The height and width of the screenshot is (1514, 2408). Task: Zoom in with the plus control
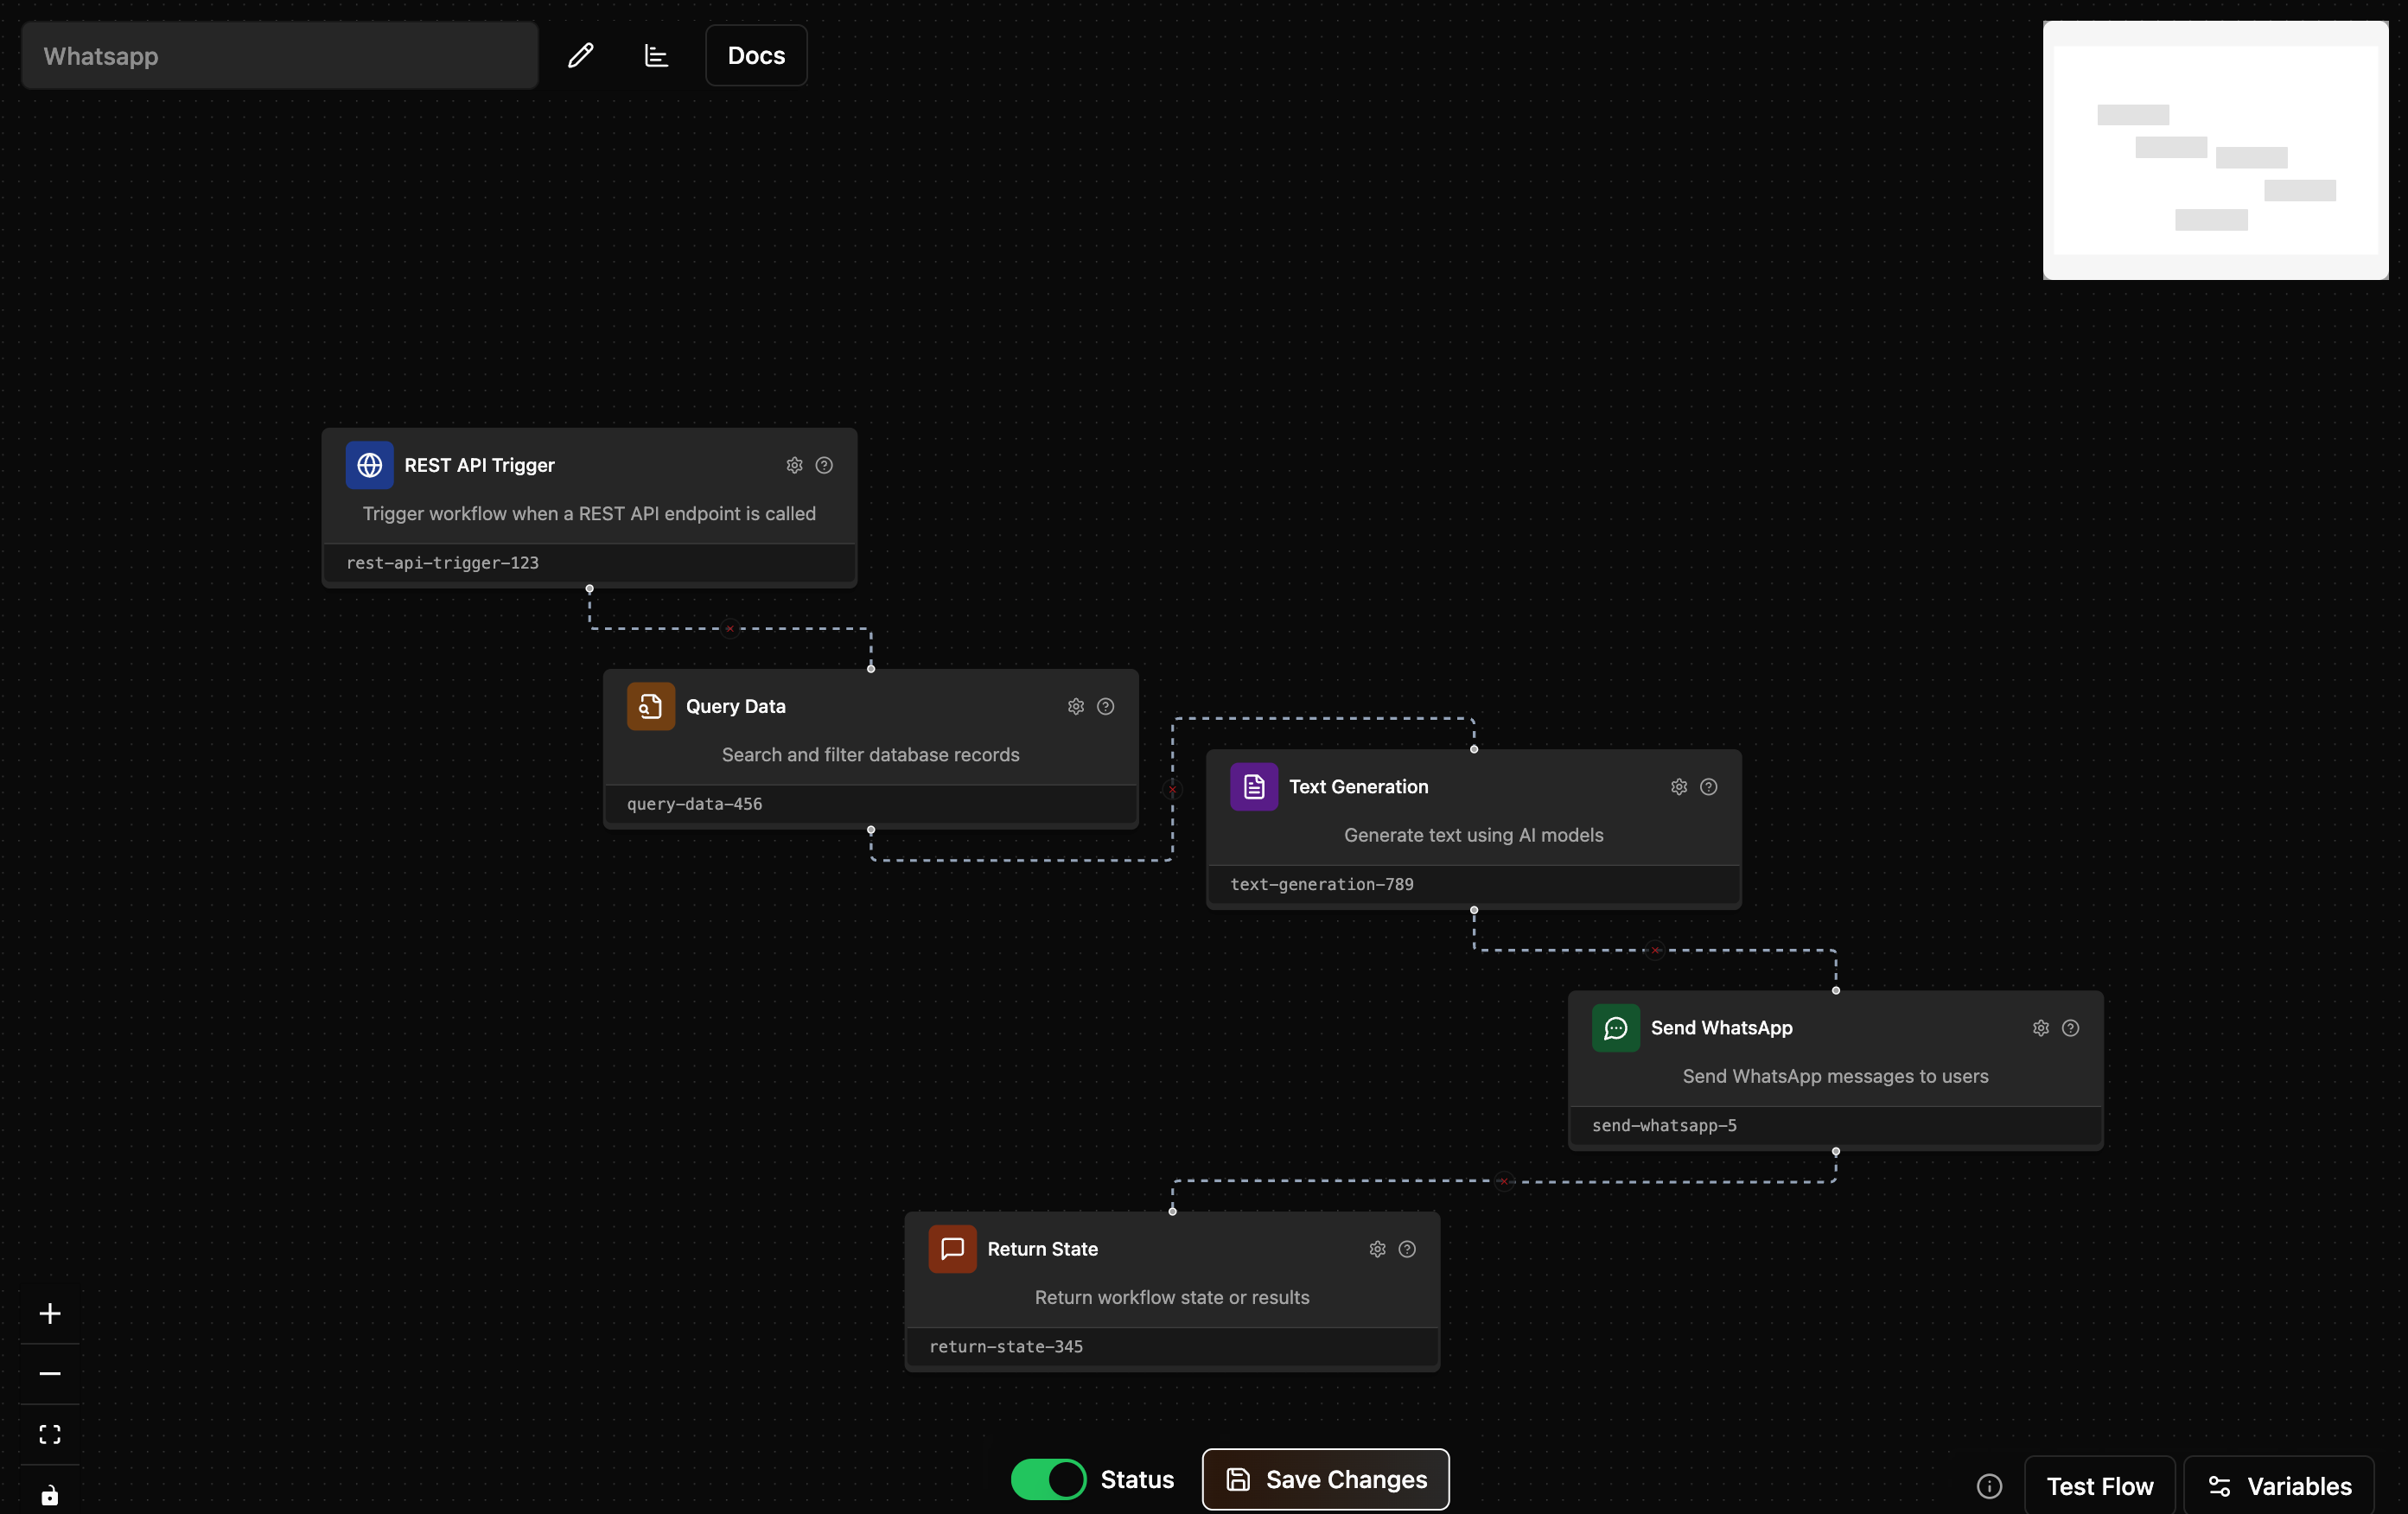pos(50,1313)
